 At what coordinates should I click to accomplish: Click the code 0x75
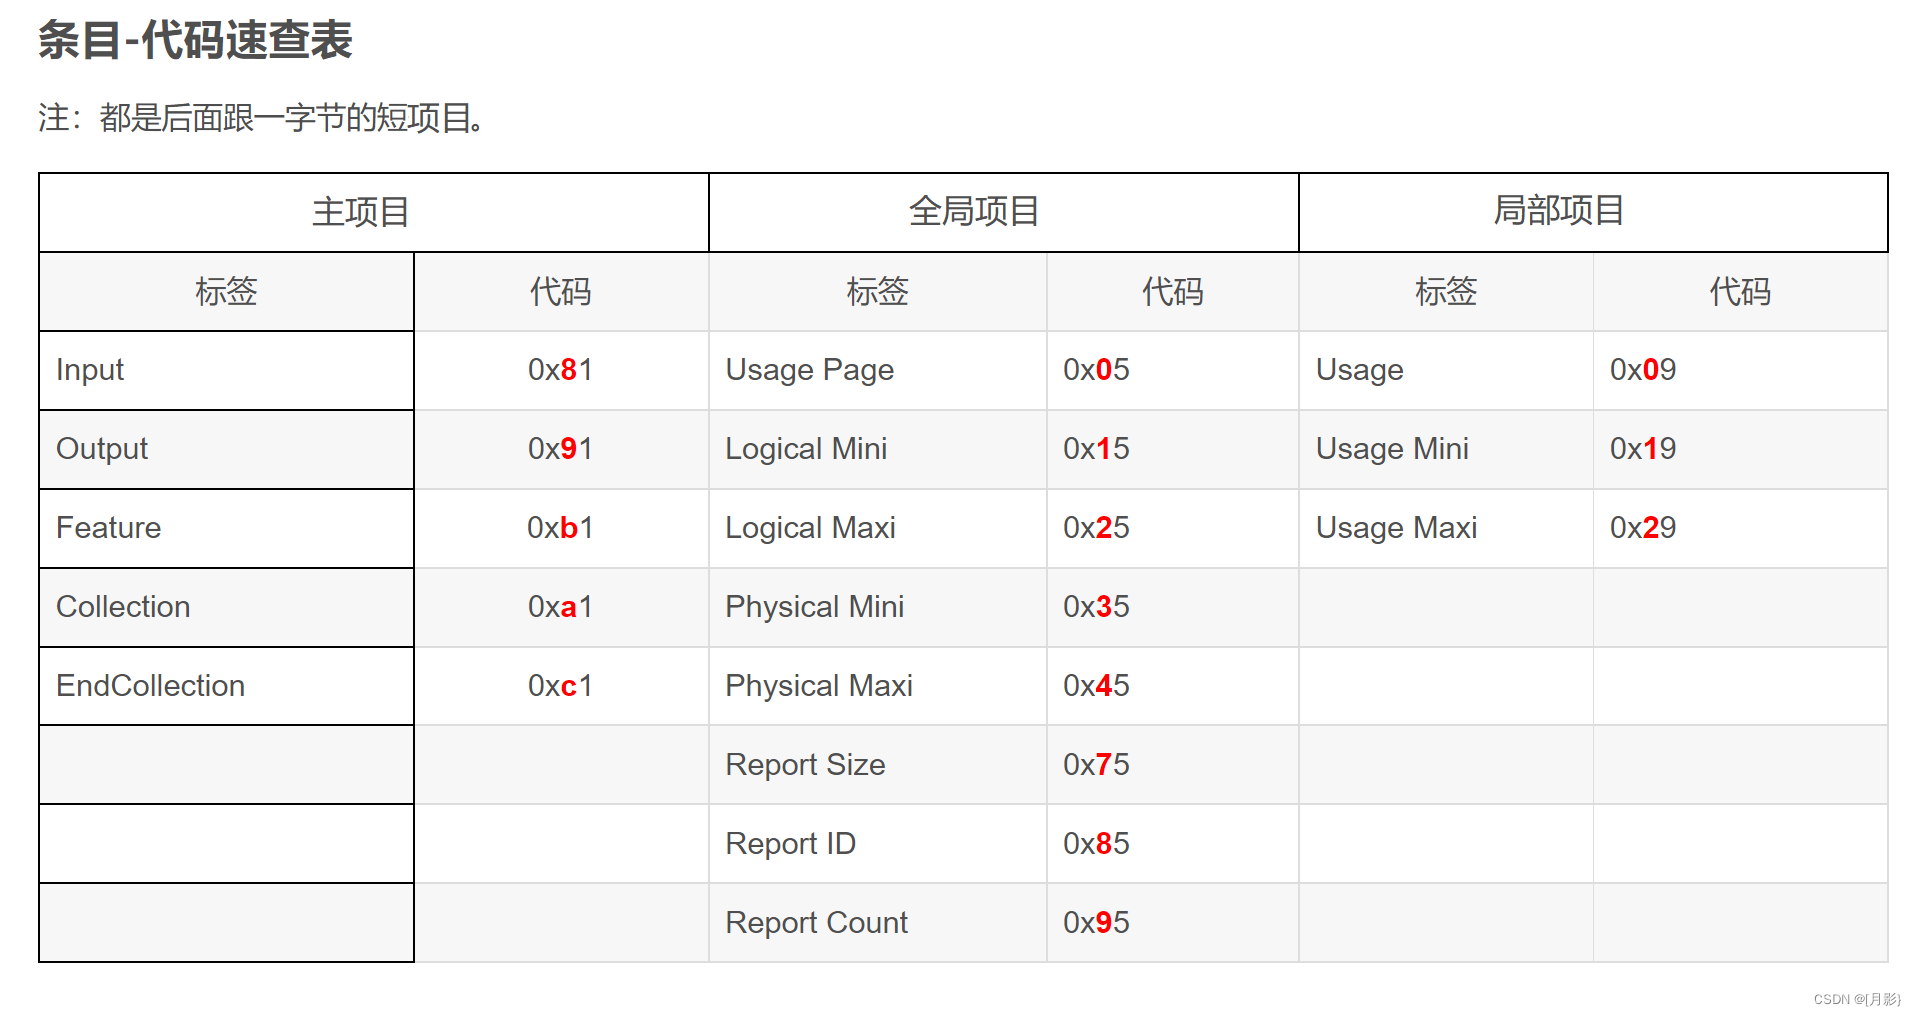click(1096, 765)
